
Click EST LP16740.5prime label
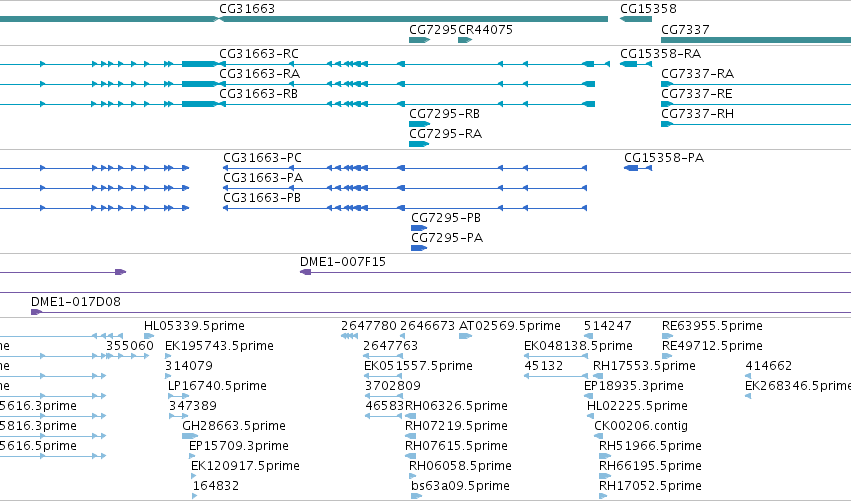pos(217,386)
